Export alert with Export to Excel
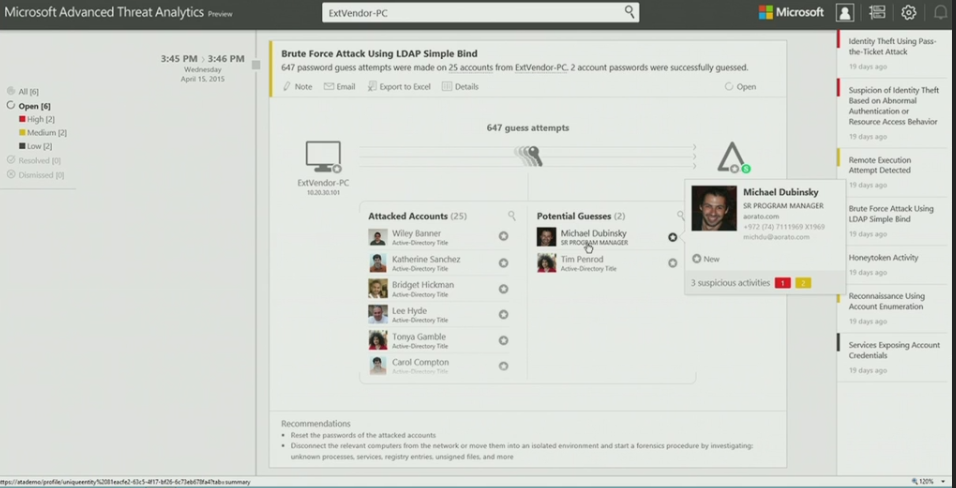956x488 pixels. point(399,87)
